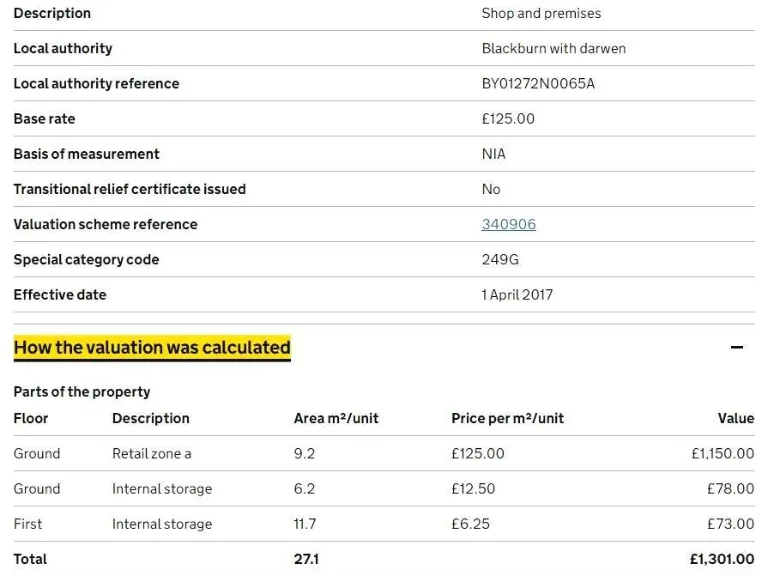The width and height of the screenshot is (768, 576).
Task: Click the Price per m²/unit column header
Action: [x=507, y=418]
